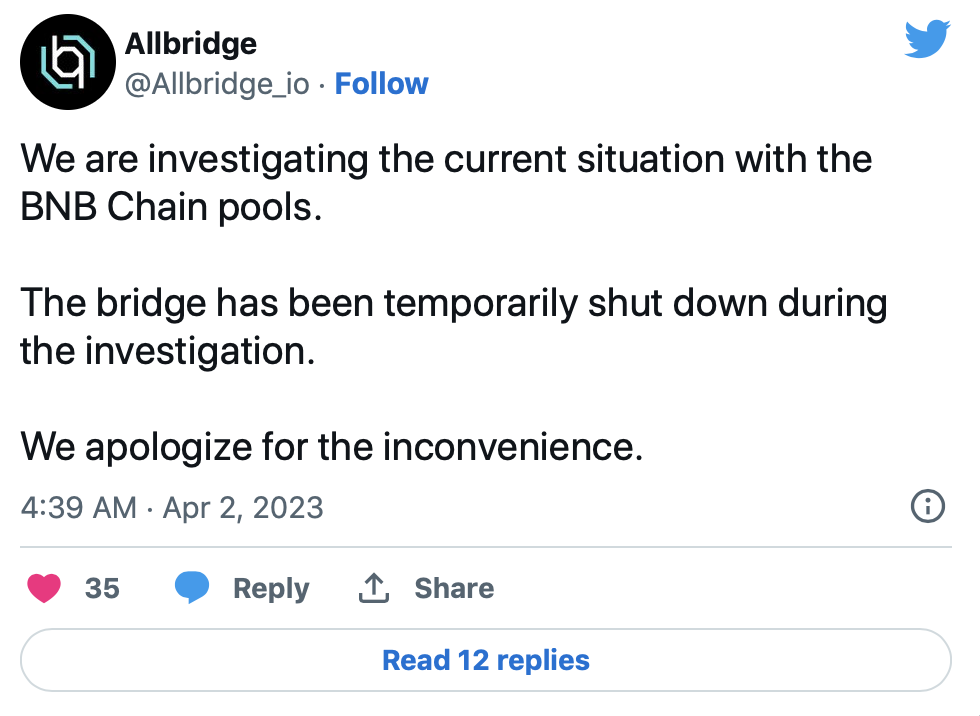The width and height of the screenshot is (980, 716).
Task: Click the Apr 2, 2023 date
Action: pyautogui.click(x=242, y=507)
